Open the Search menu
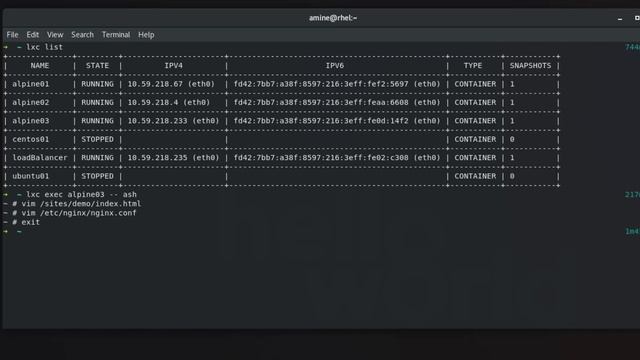Image resolution: width=640 pixels, height=360 pixels. point(82,35)
